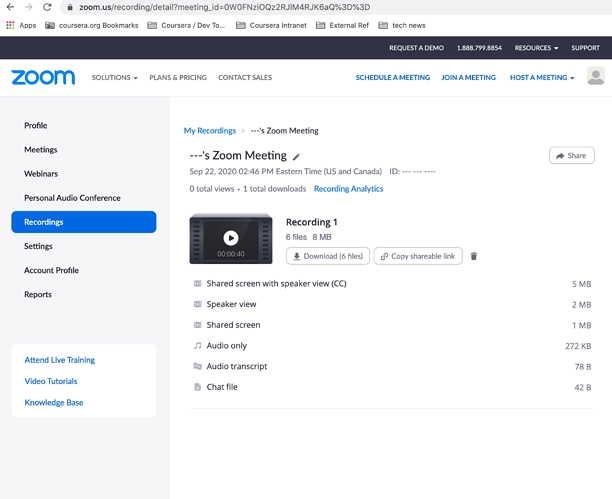Expand the Host a Meeting dropdown

542,78
